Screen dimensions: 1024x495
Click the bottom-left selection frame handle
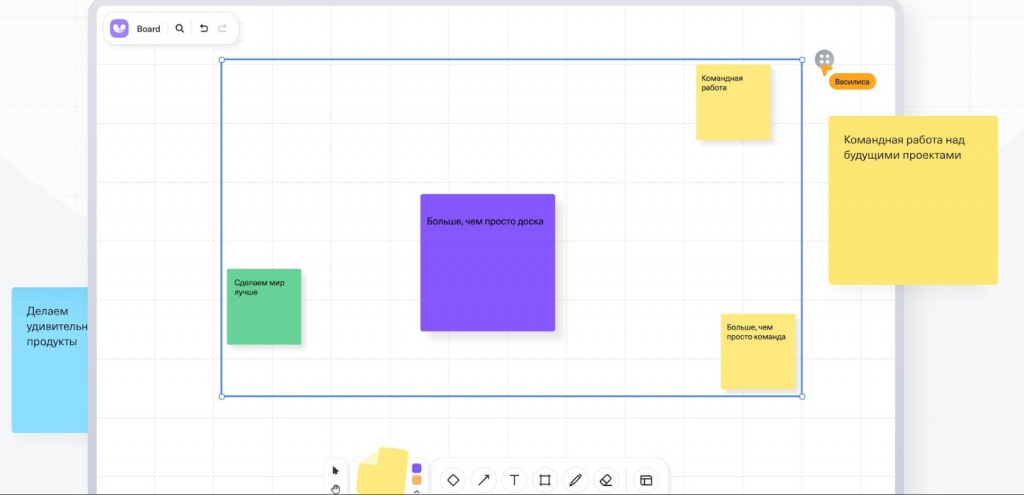(221, 396)
